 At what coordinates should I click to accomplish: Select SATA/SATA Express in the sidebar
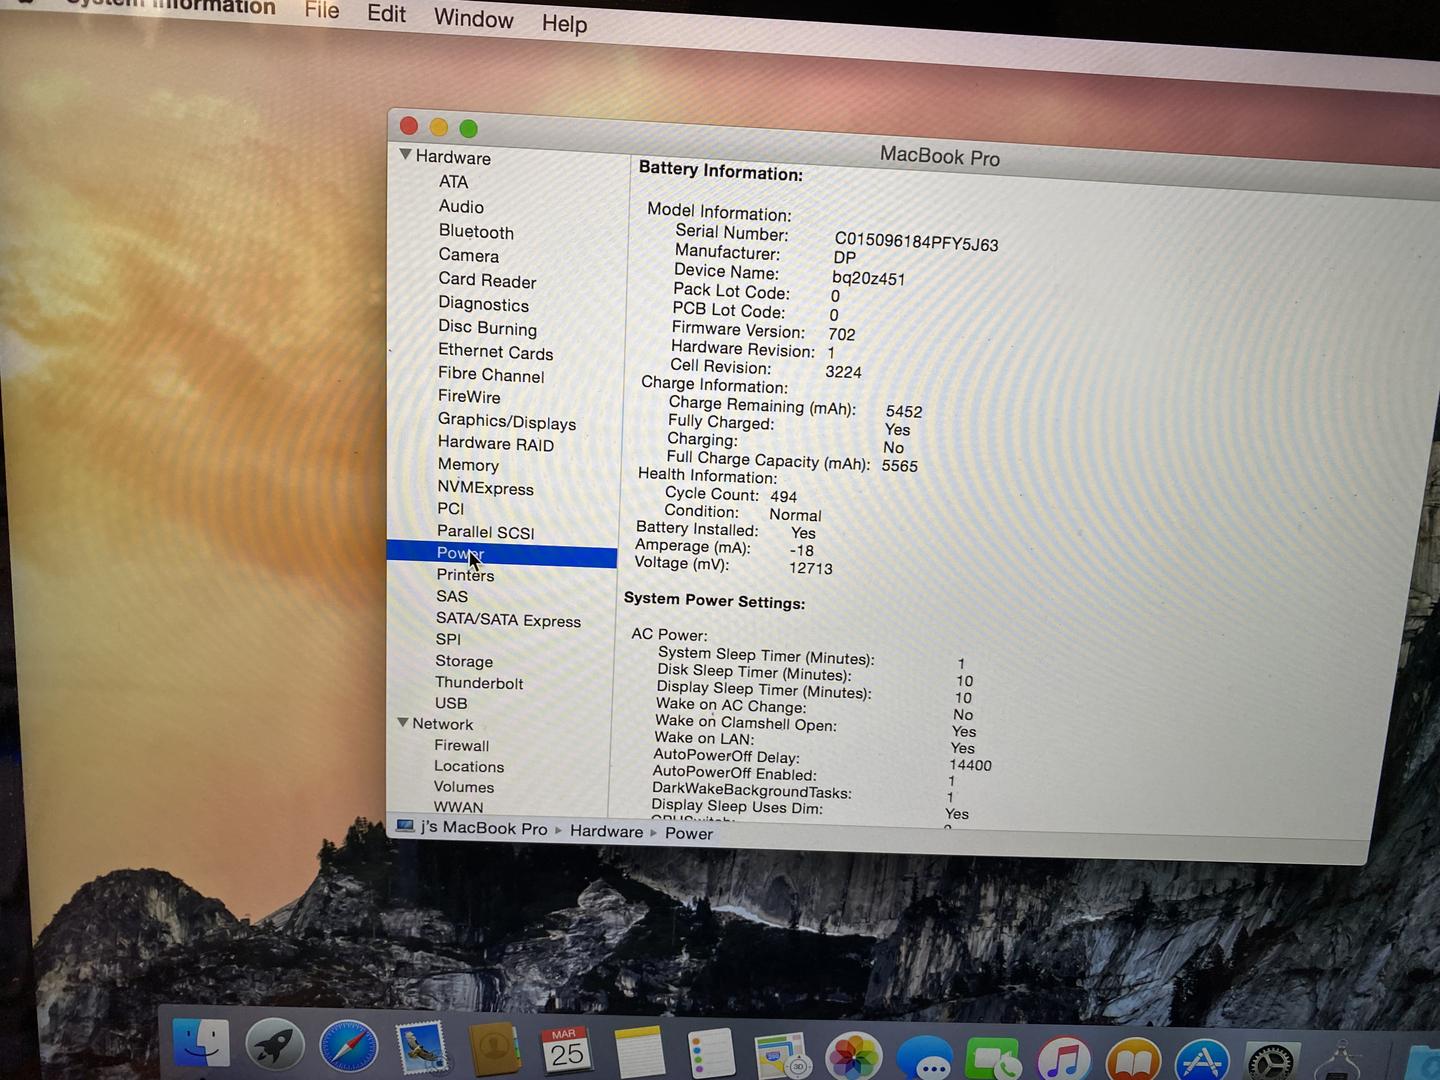tap(508, 620)
